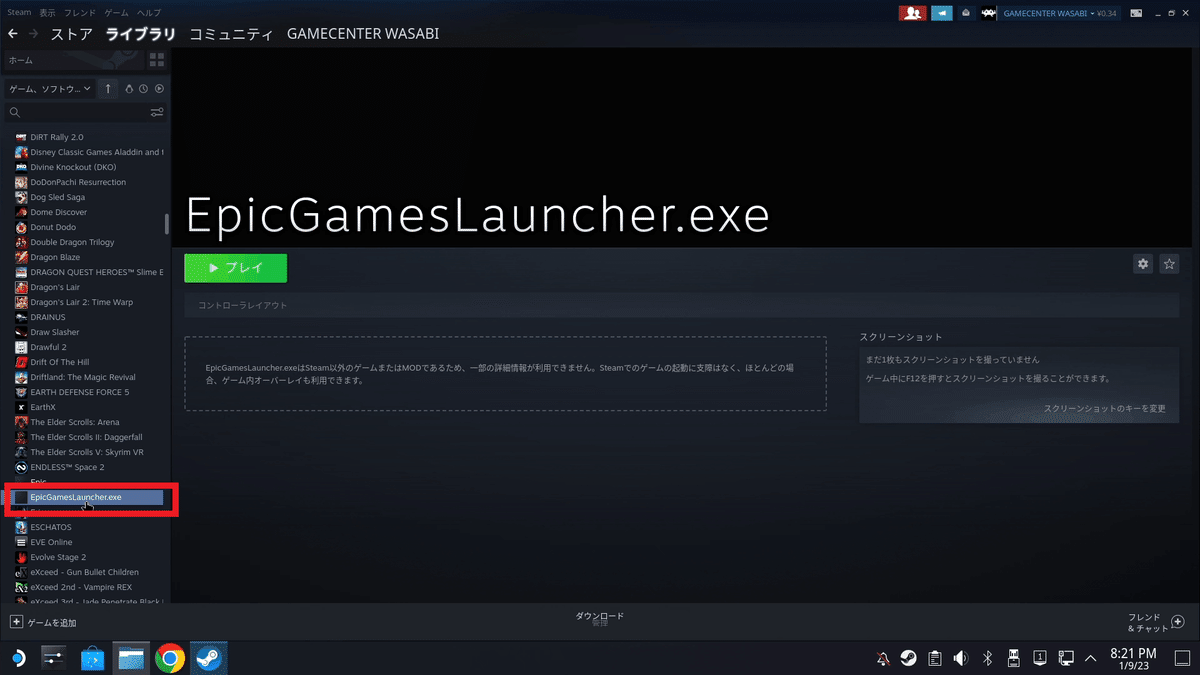Open advanced filter sliders icon

tap(157, 112)
